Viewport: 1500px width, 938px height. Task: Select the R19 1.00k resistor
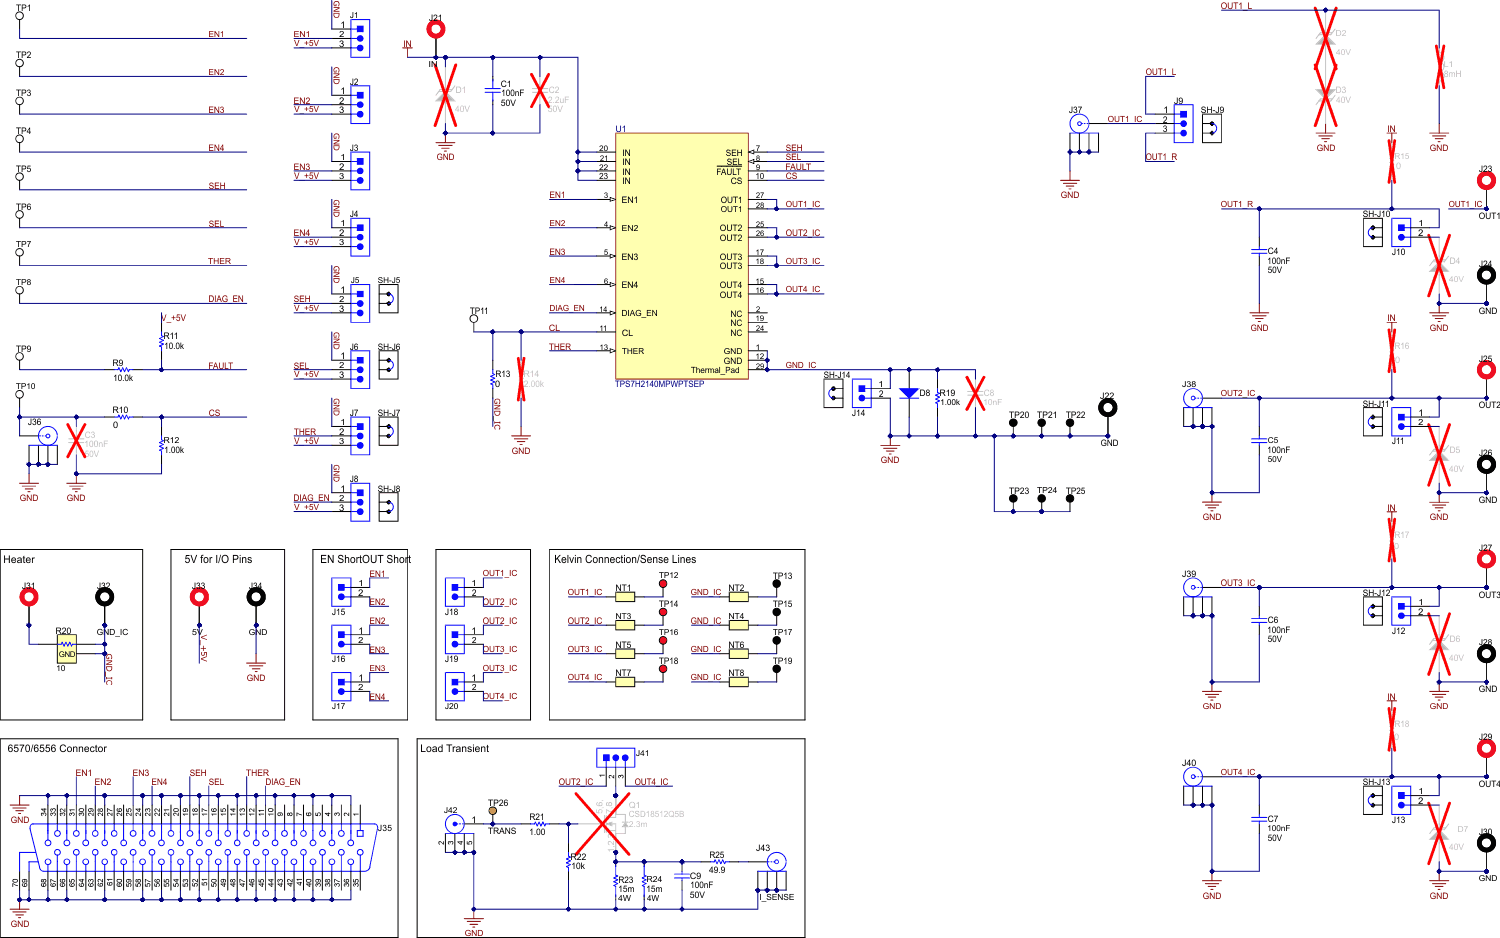pyautogui.click(x=937, y=397)
